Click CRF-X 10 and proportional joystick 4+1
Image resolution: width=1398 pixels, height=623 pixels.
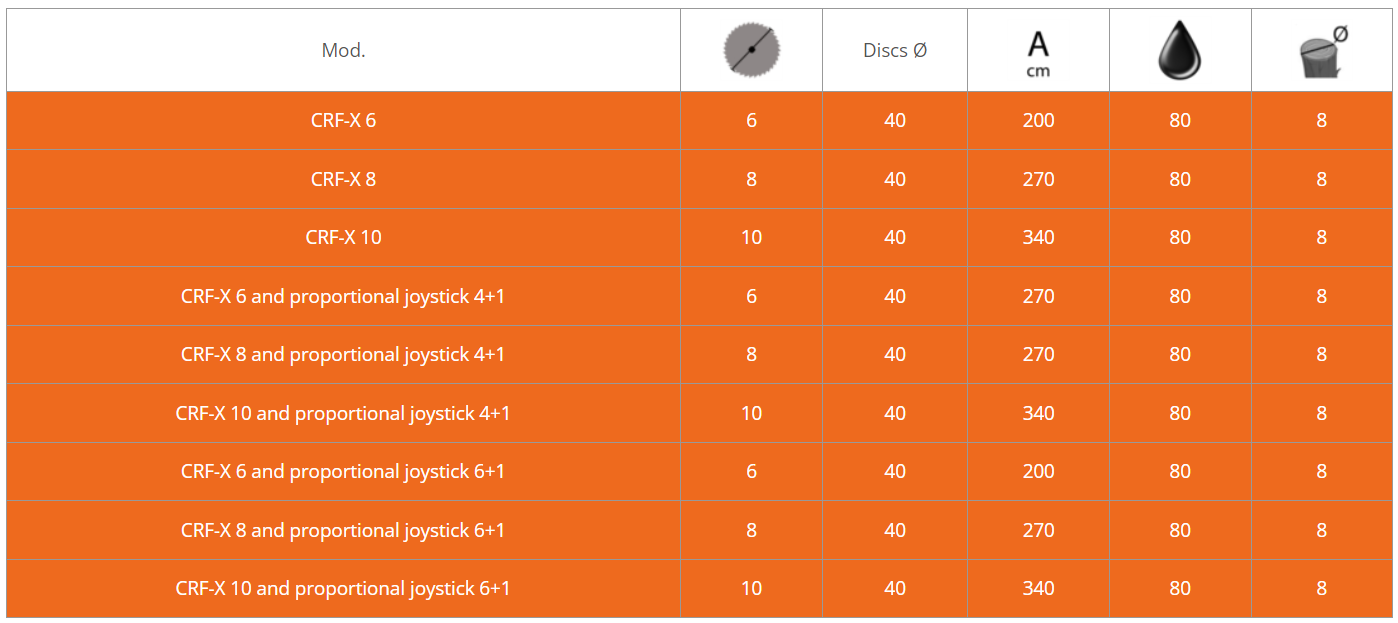pyautogui.click(x=343, y=413)
